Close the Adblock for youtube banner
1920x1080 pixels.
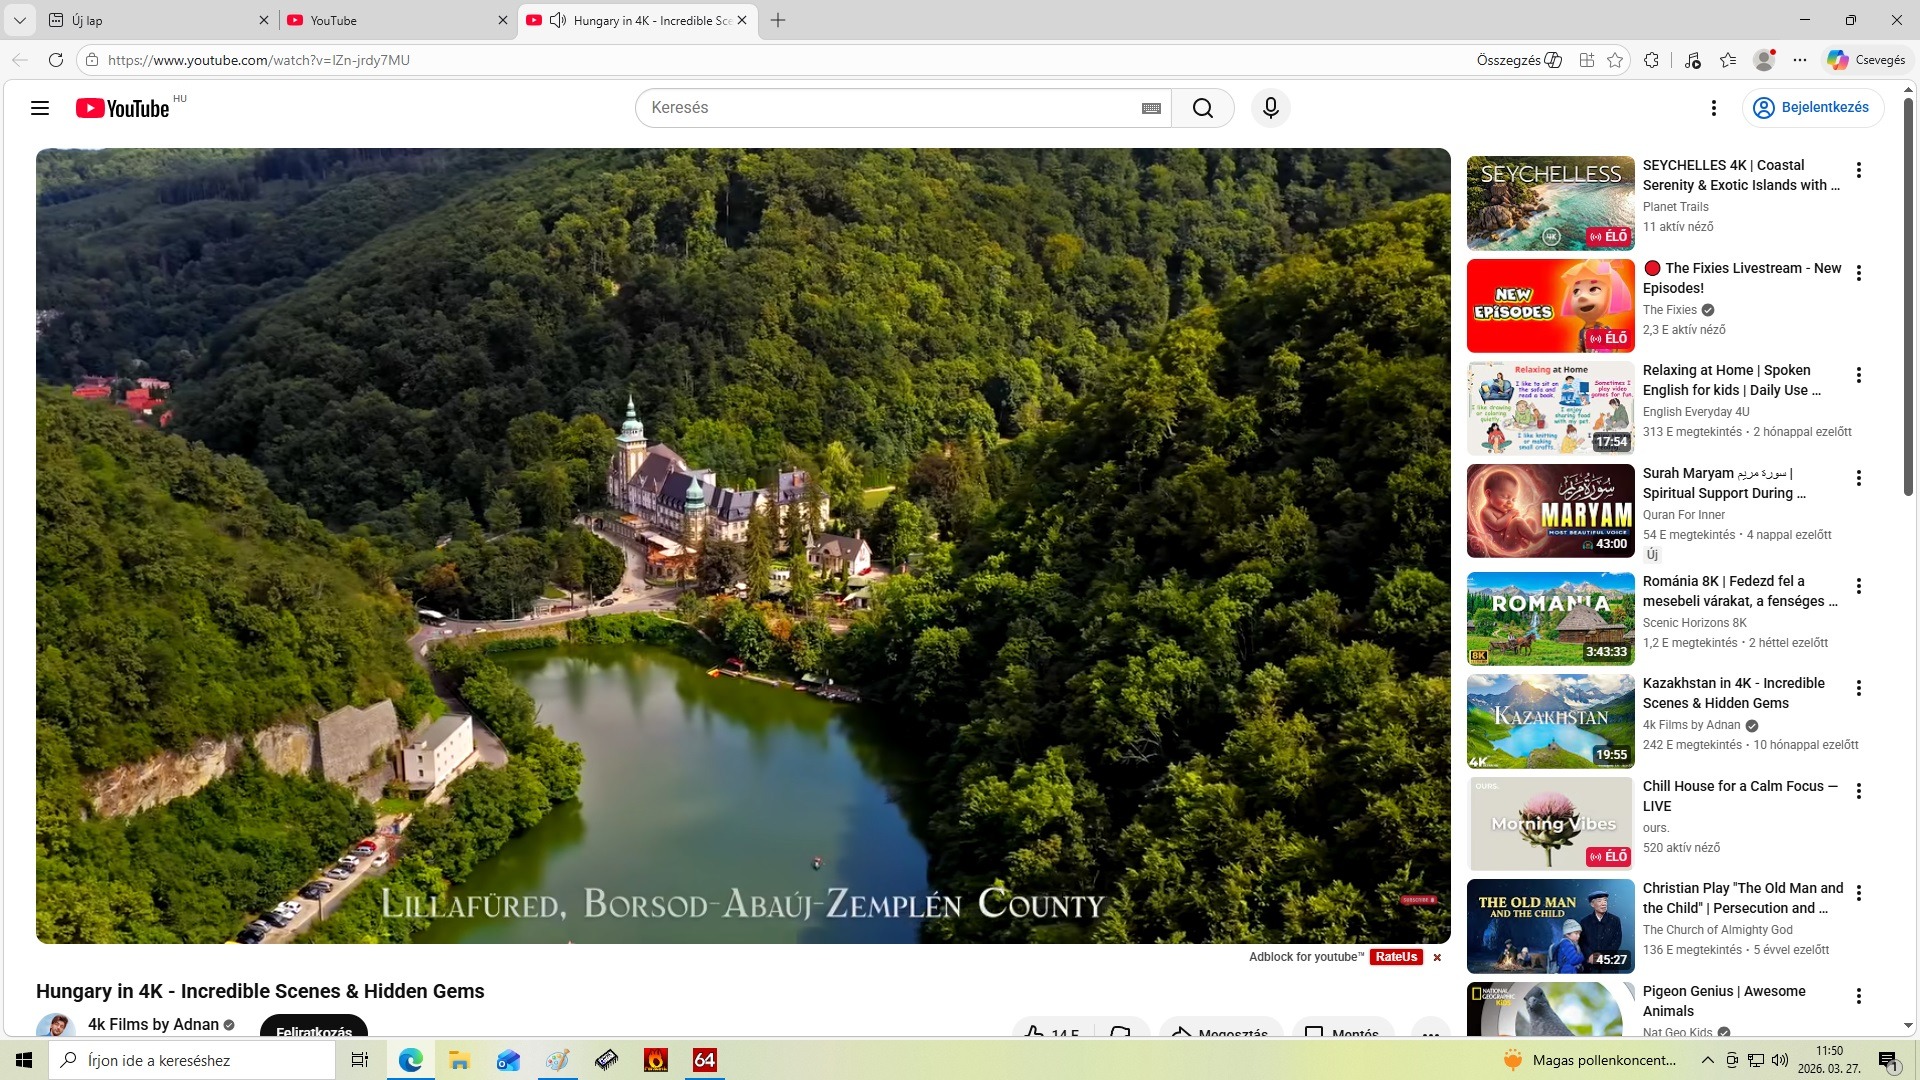pyautogui.click(x=1437, y=958)
